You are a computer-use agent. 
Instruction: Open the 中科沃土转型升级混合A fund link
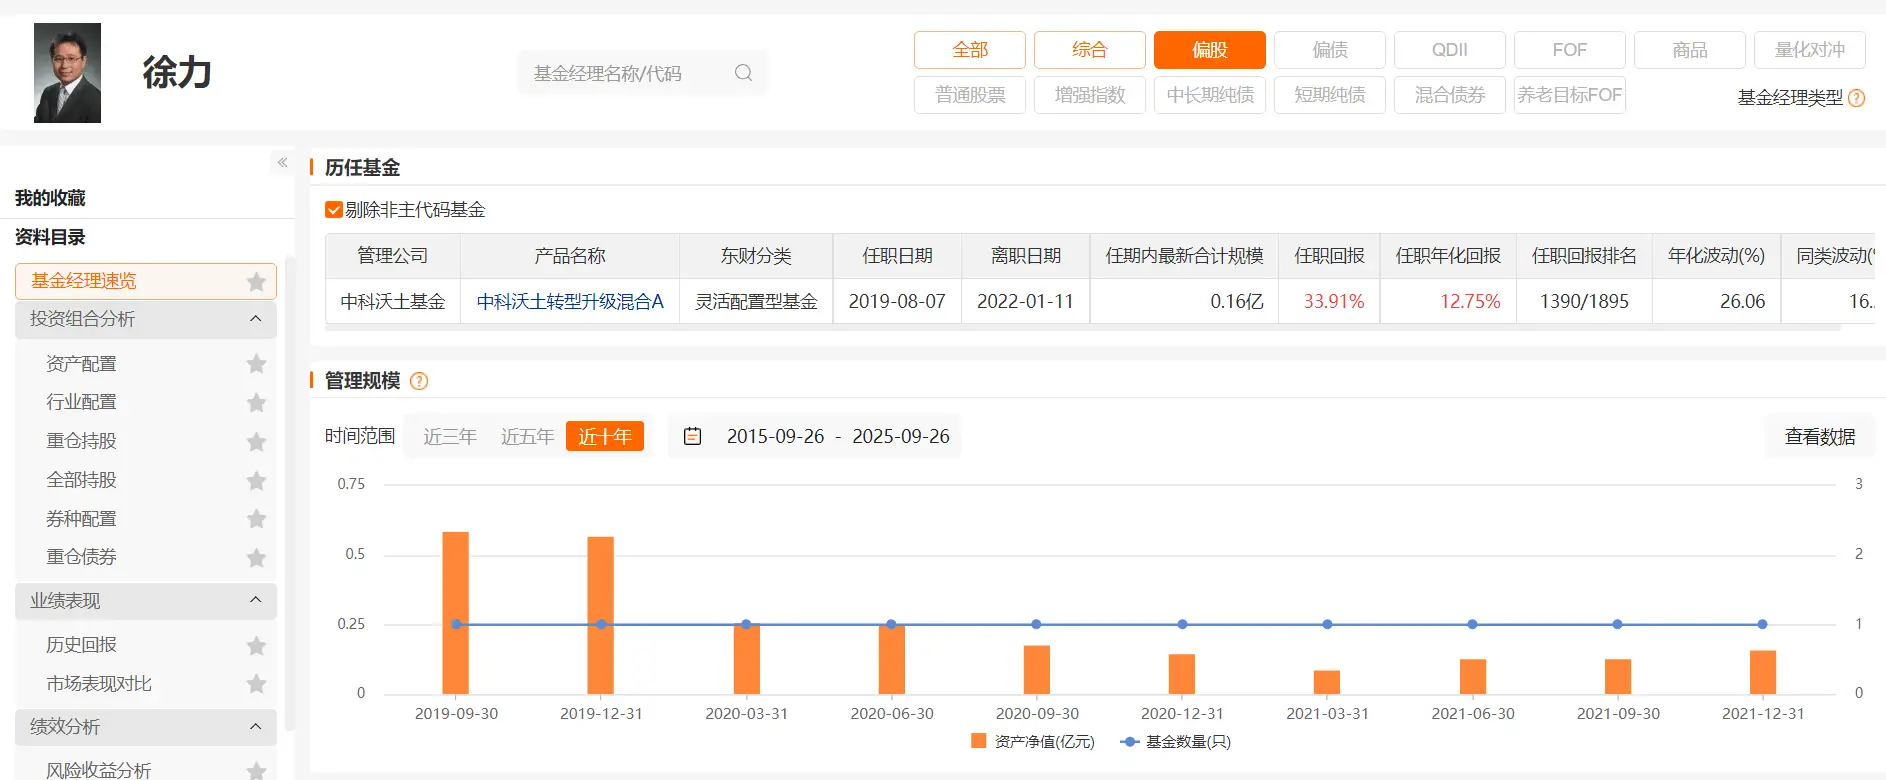(570, 302)
